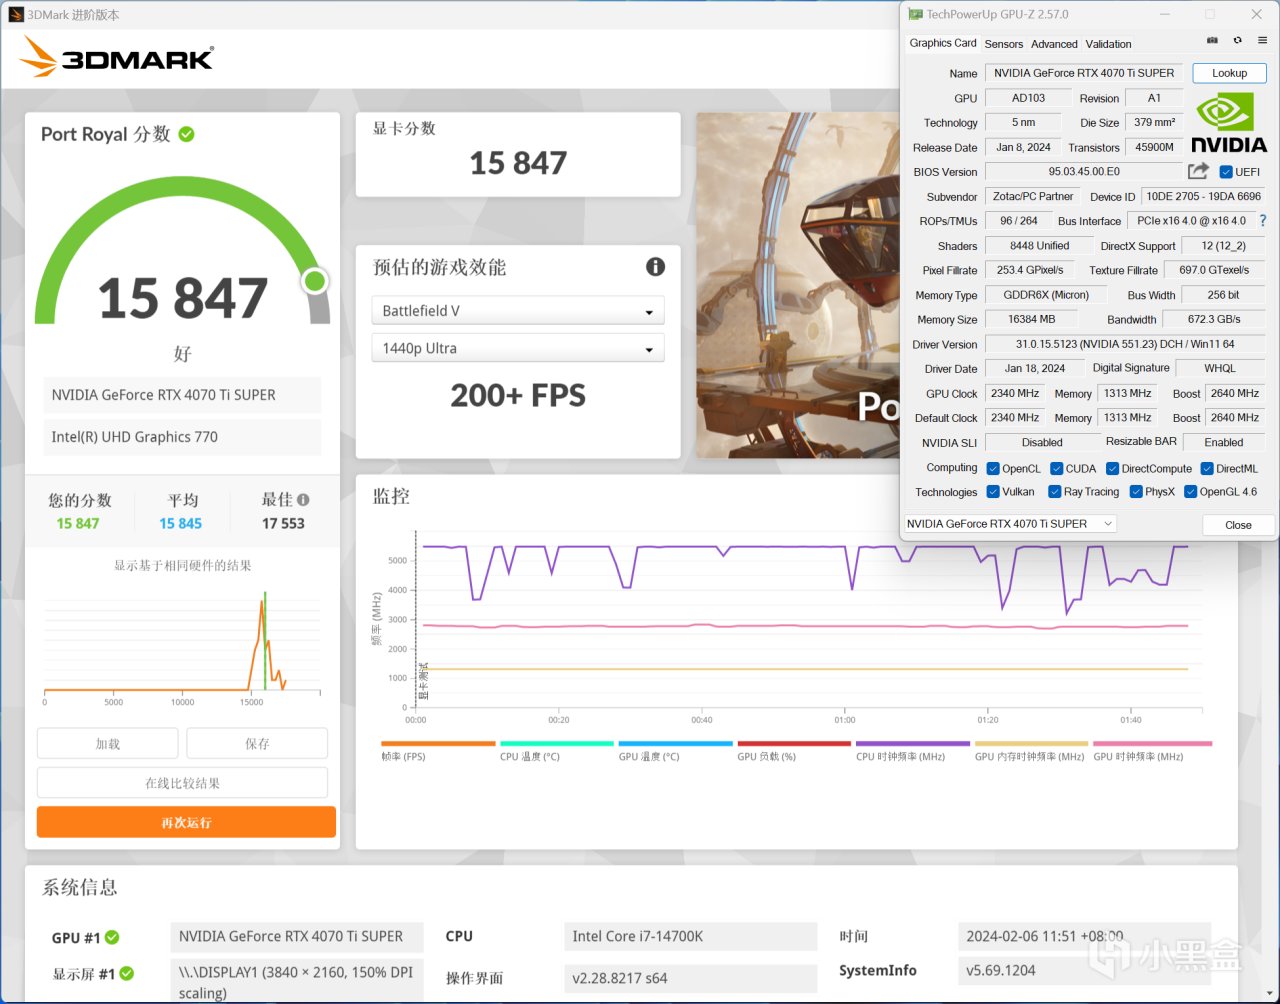
Task: Click the CPU 温度 (°C) legend swatch
Action: tap(557, 744)
